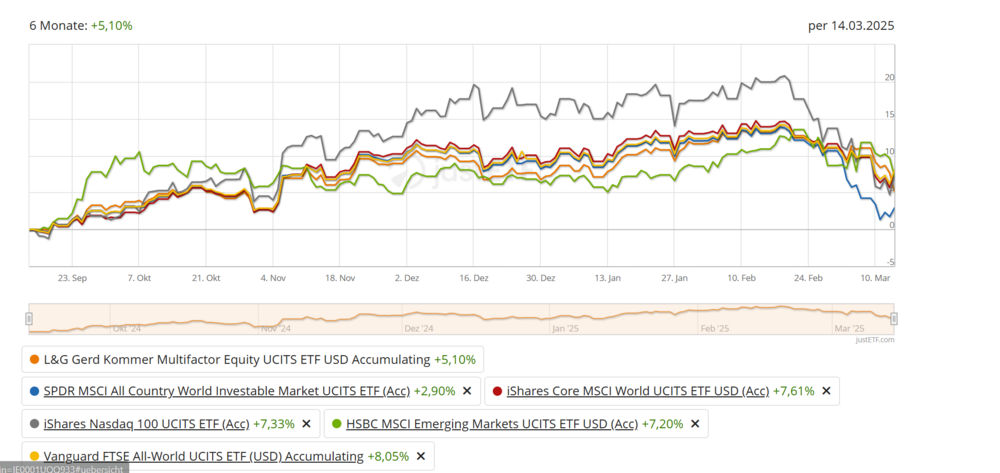1000x473 pixels.
Task: Grab left handle of time range navigator
Action: pyautogui.click(x=29, y=319)
